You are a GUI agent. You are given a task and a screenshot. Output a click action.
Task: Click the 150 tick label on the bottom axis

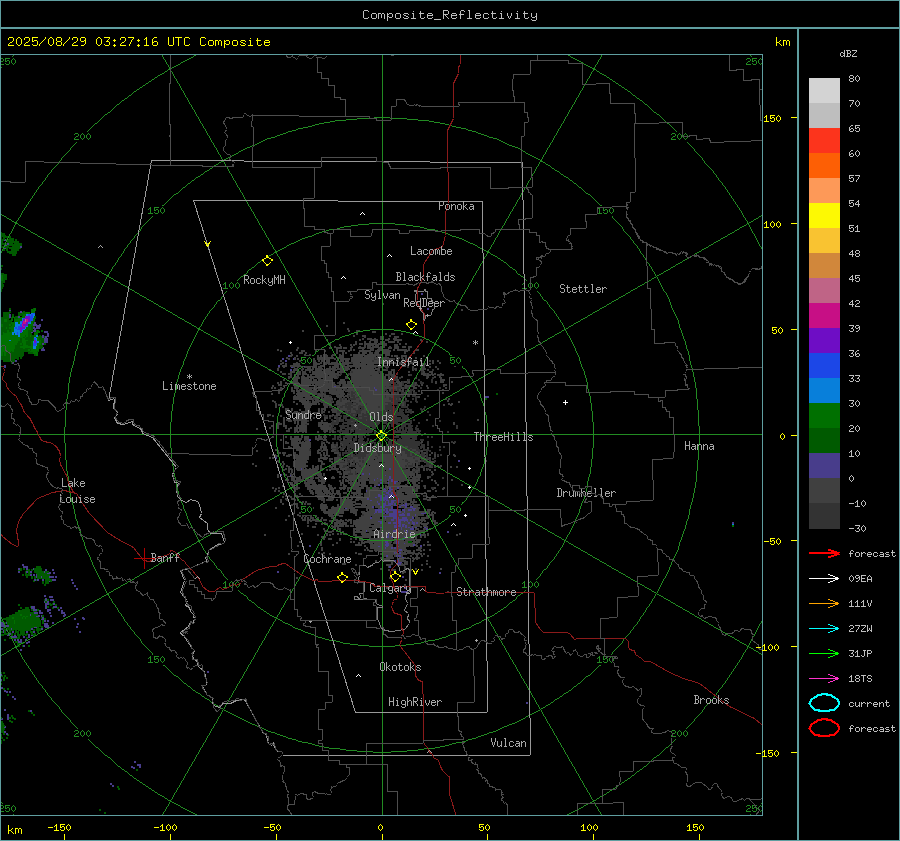[695, 827]
